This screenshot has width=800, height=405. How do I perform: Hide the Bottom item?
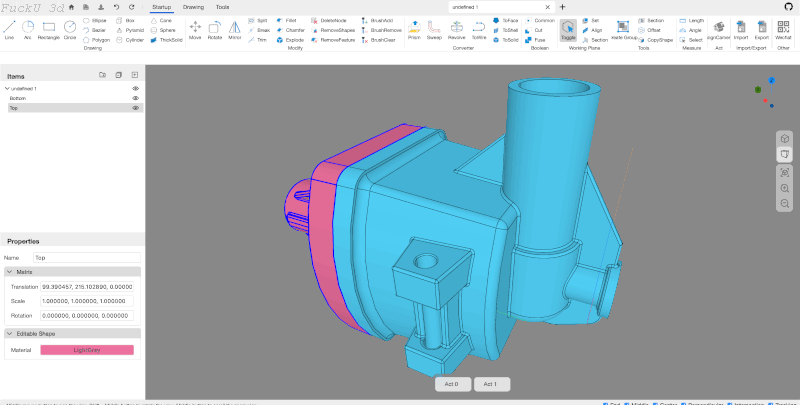pos(136,98)
